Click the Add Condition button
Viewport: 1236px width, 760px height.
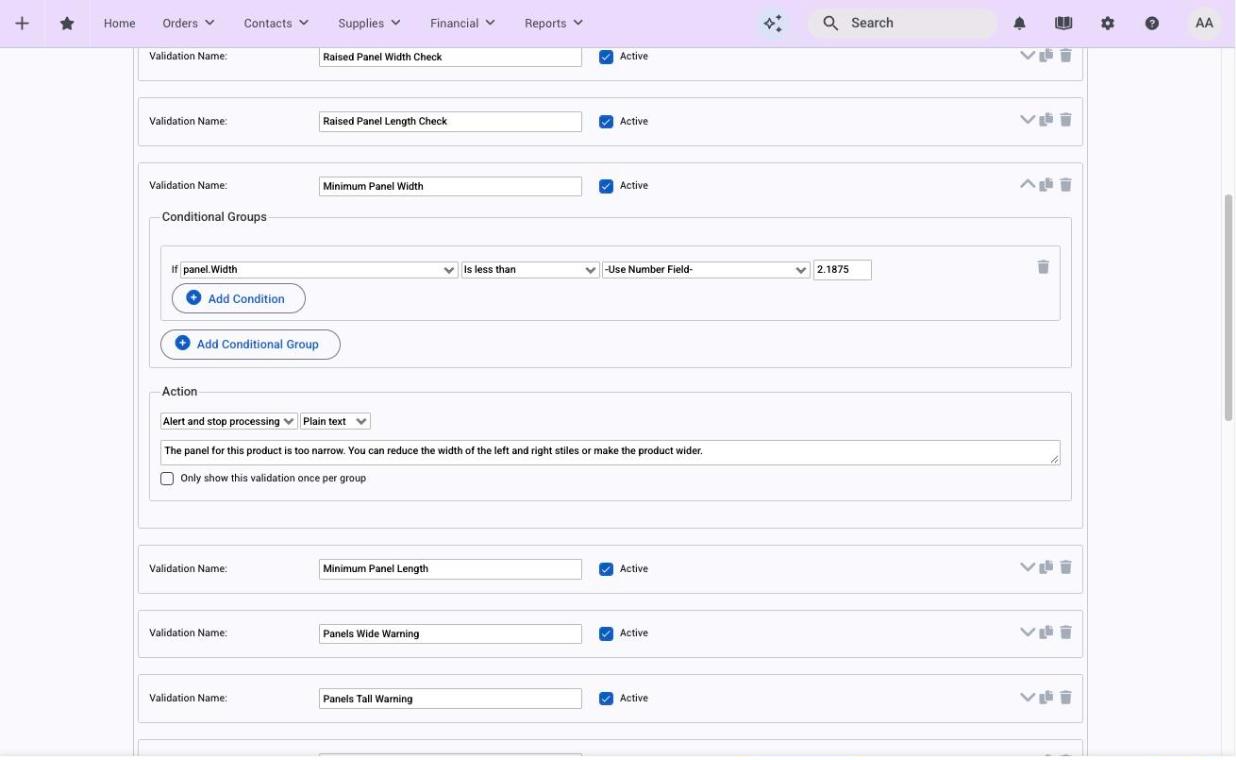point(238,298)
